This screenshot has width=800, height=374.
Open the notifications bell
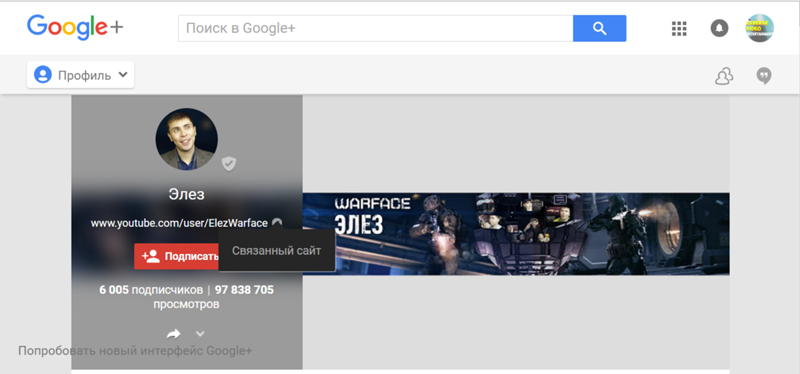pos(719,29)
